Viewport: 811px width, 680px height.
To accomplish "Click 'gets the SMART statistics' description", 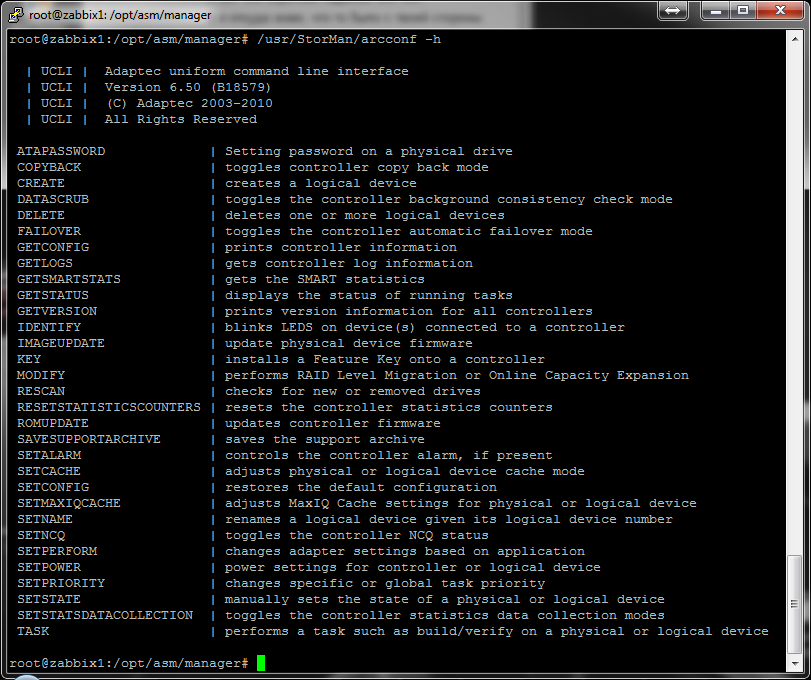I will (x=325, y=280).
